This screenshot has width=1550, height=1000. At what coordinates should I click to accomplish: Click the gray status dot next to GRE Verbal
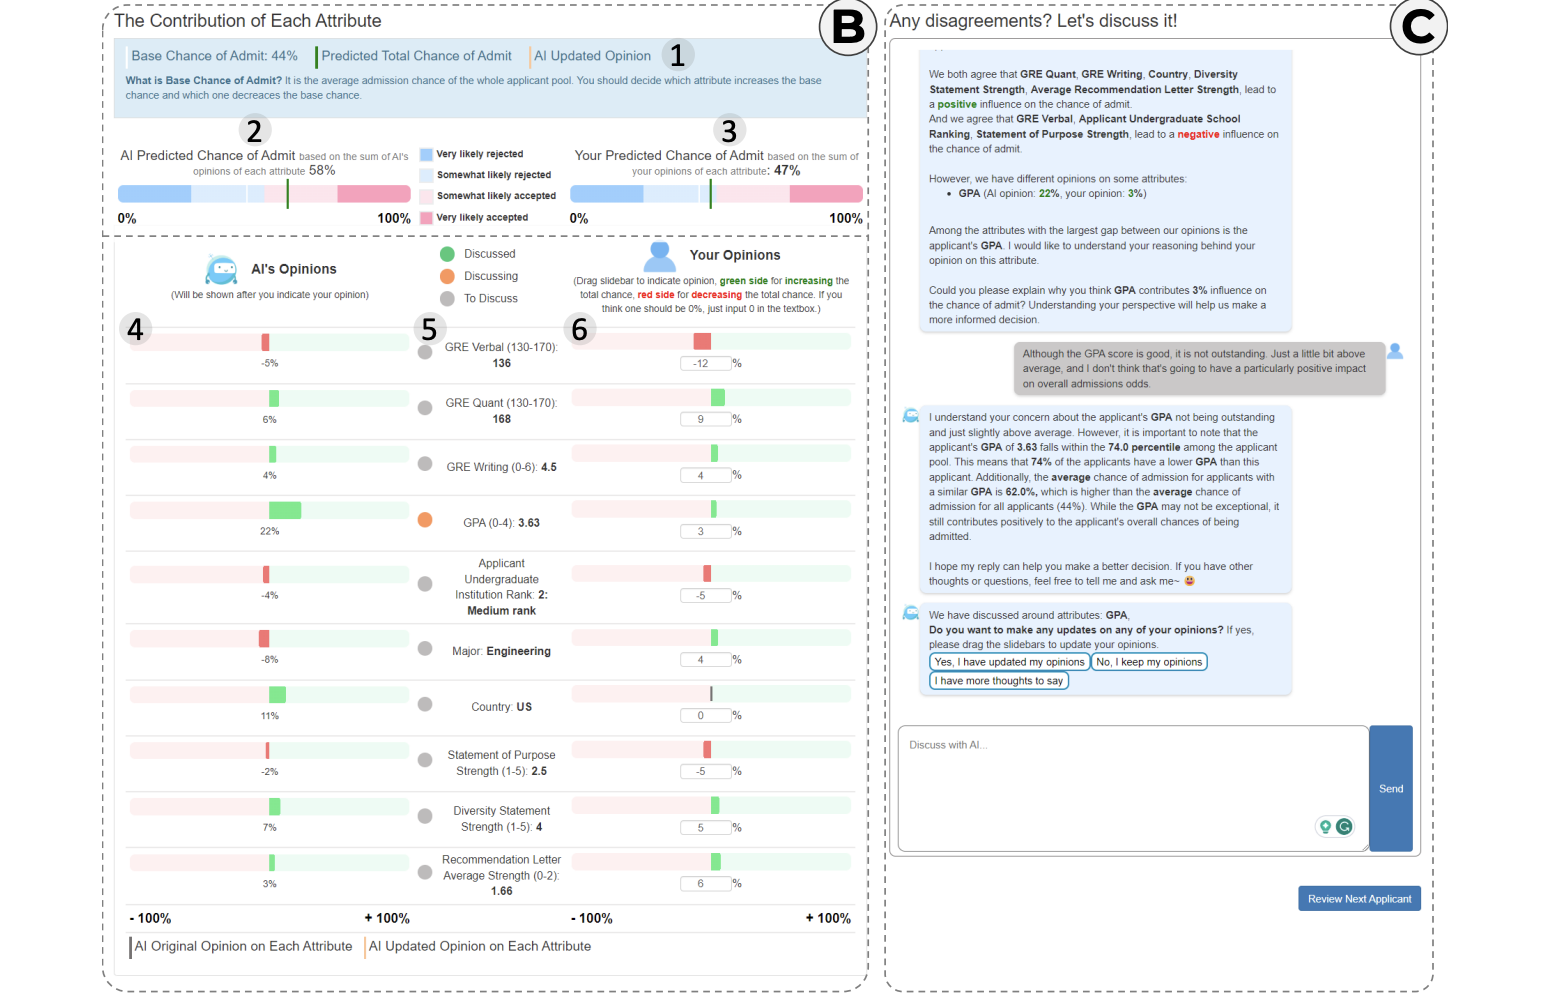[x=425, y=352]
